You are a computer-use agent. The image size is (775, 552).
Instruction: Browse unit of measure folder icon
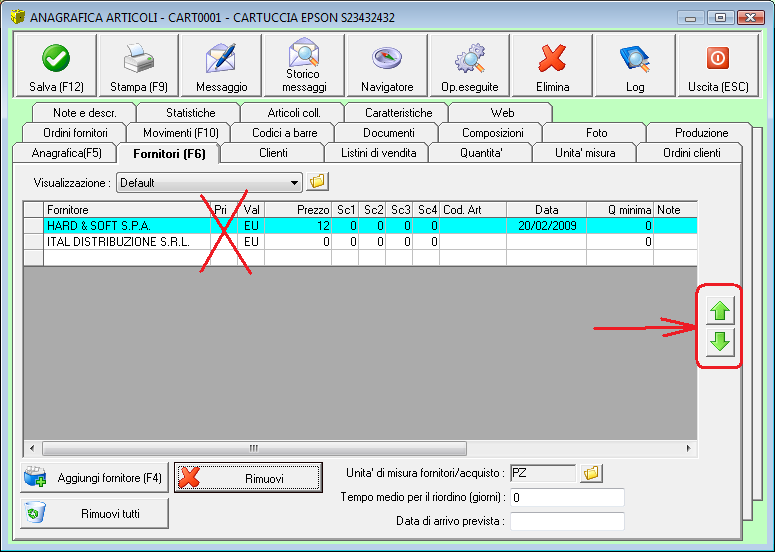click(591, 473)
